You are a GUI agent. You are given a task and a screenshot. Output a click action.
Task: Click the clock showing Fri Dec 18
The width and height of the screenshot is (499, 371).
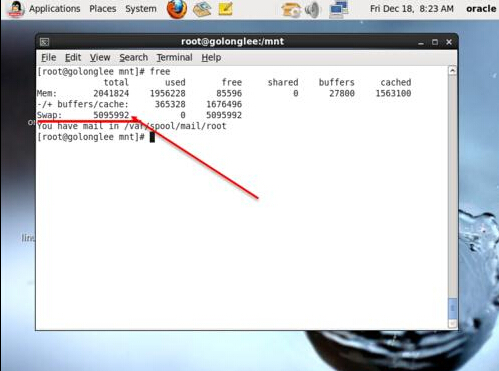(x=412, y=9)
